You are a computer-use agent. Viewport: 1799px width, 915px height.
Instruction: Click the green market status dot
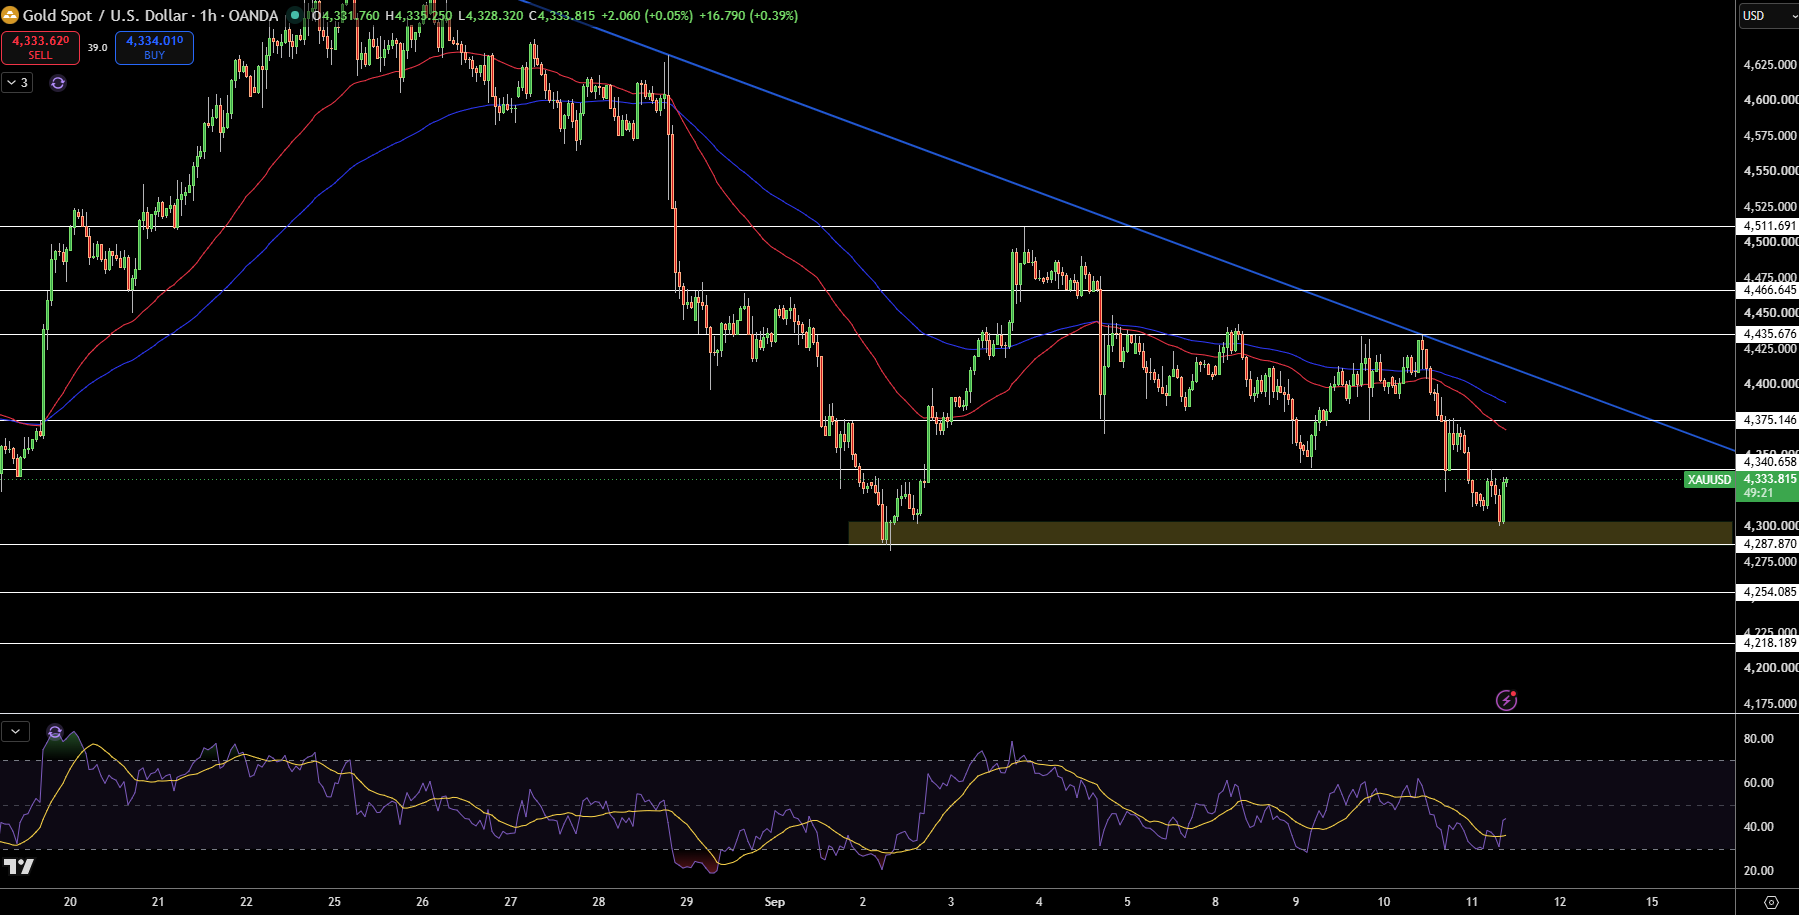tap(295, 16)
